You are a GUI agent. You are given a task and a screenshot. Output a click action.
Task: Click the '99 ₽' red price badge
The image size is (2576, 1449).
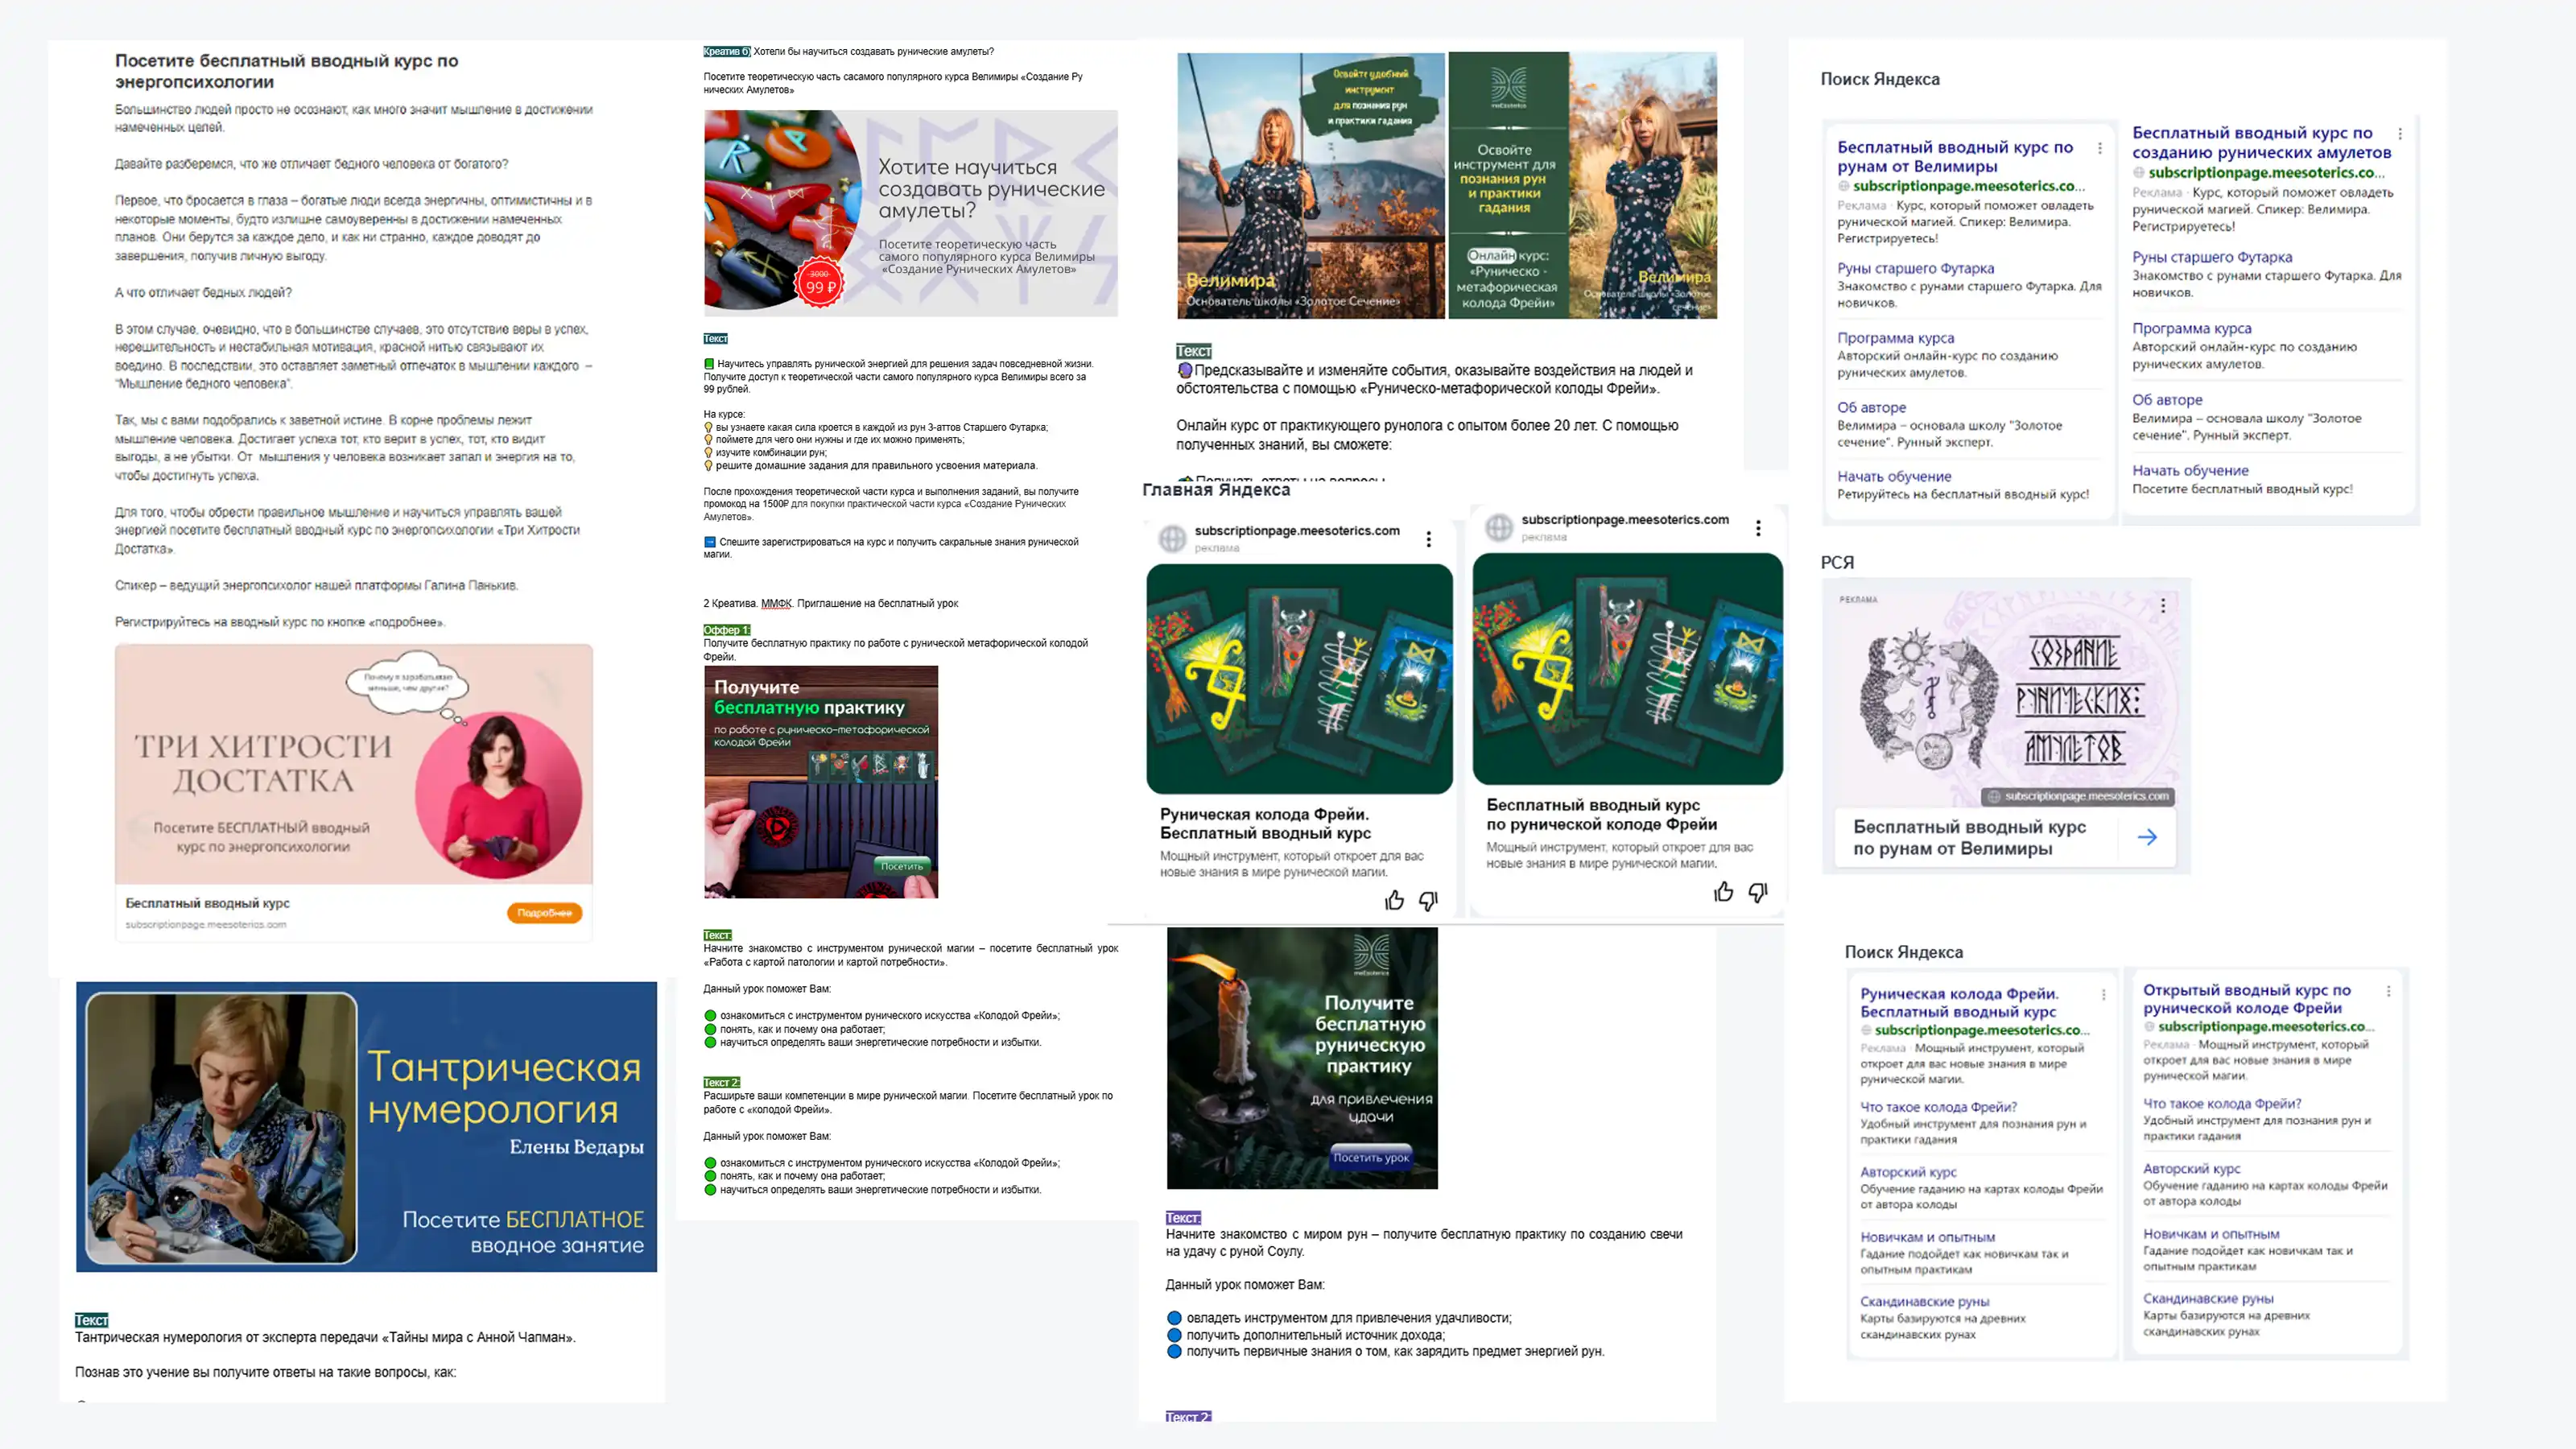[819, 283]
